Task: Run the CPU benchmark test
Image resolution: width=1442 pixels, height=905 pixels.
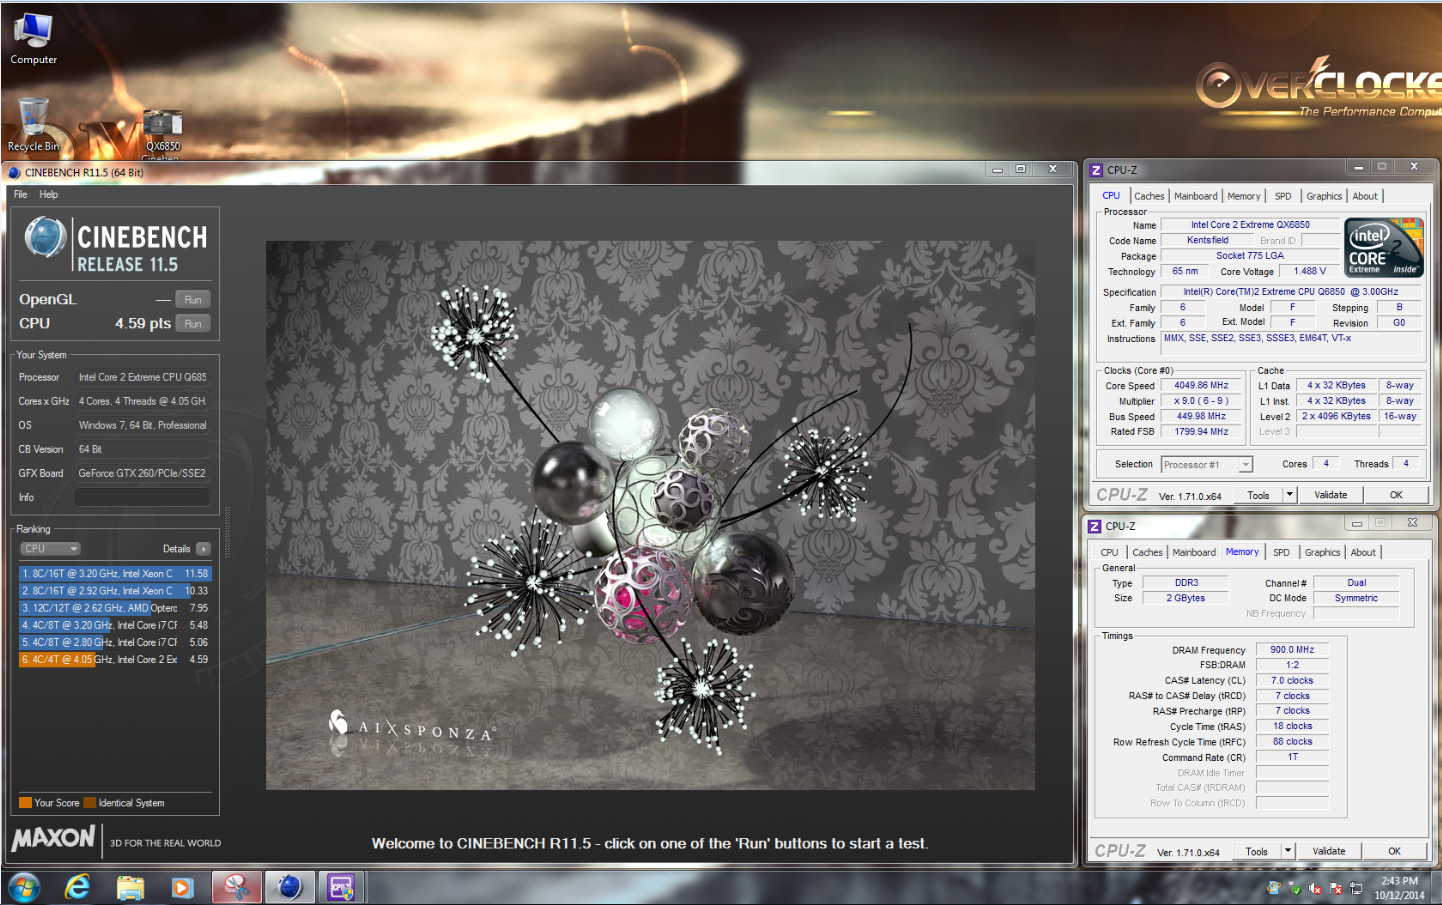Action: pos(193,324)
